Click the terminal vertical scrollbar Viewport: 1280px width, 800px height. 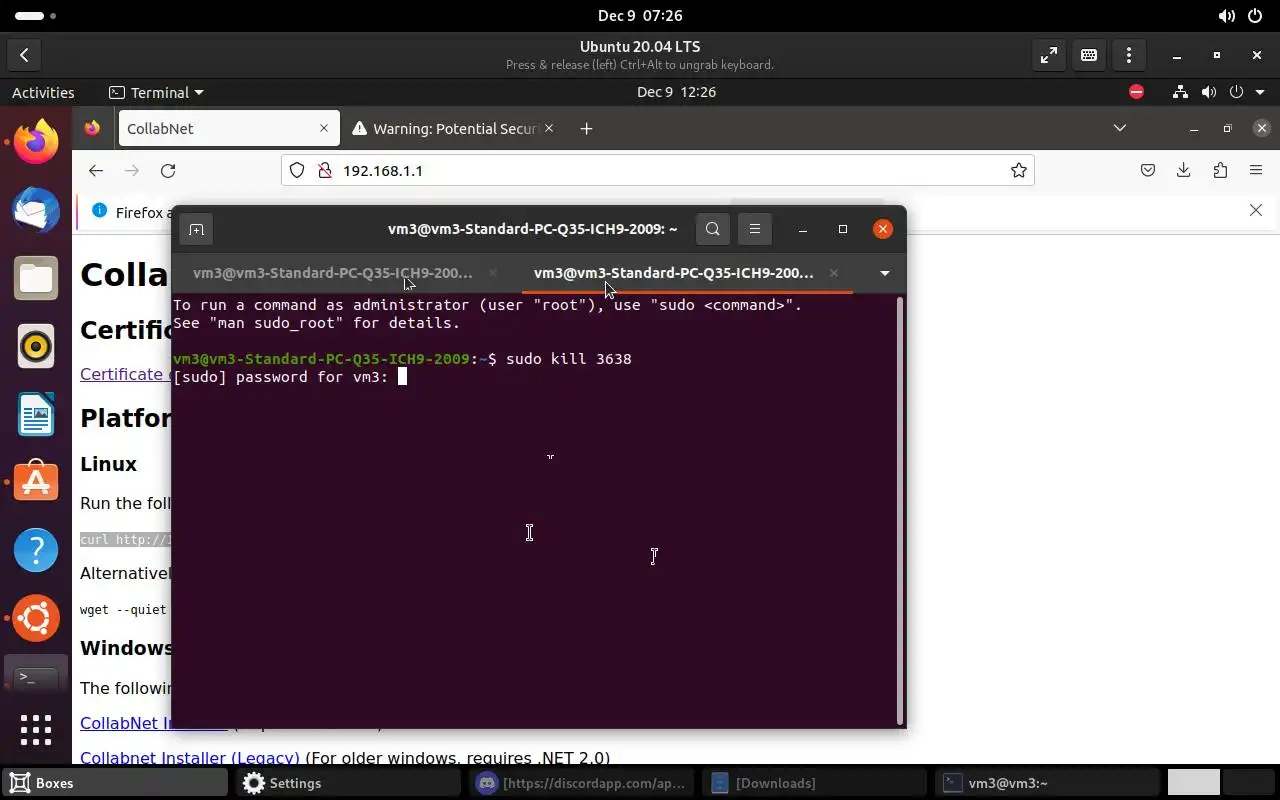click(x=901, y=510)
